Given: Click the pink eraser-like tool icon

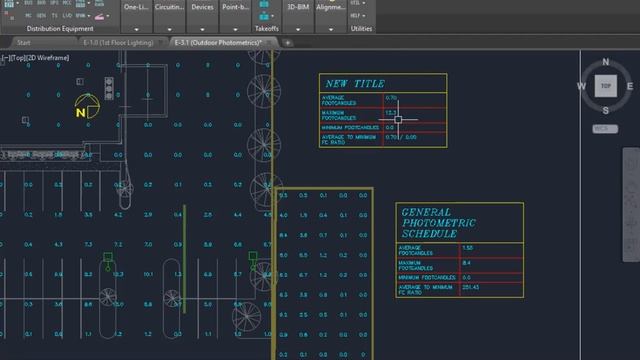Looking at the screenshot, I should click(x=99, y=16).
